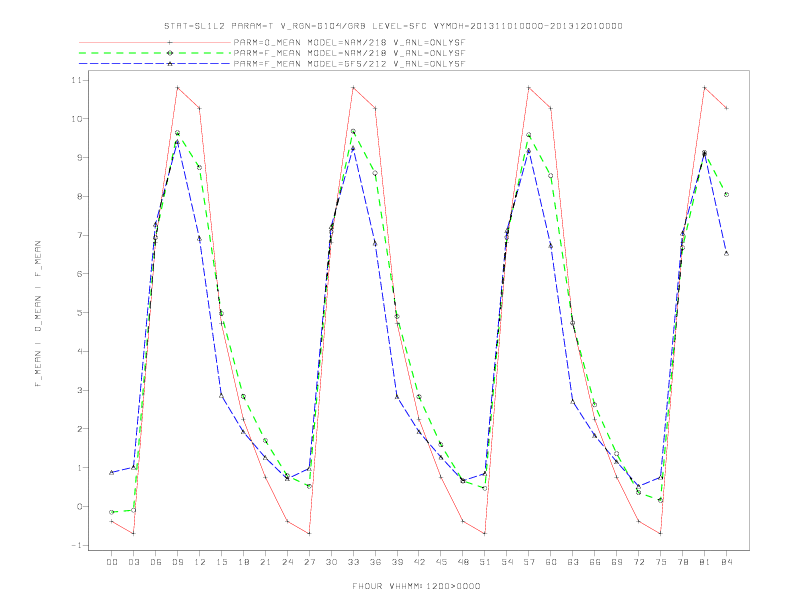The height and width of the screenshot is (612, 792).
Task: Click x-axis forecast hour label 69
Action: click(617, 562)
